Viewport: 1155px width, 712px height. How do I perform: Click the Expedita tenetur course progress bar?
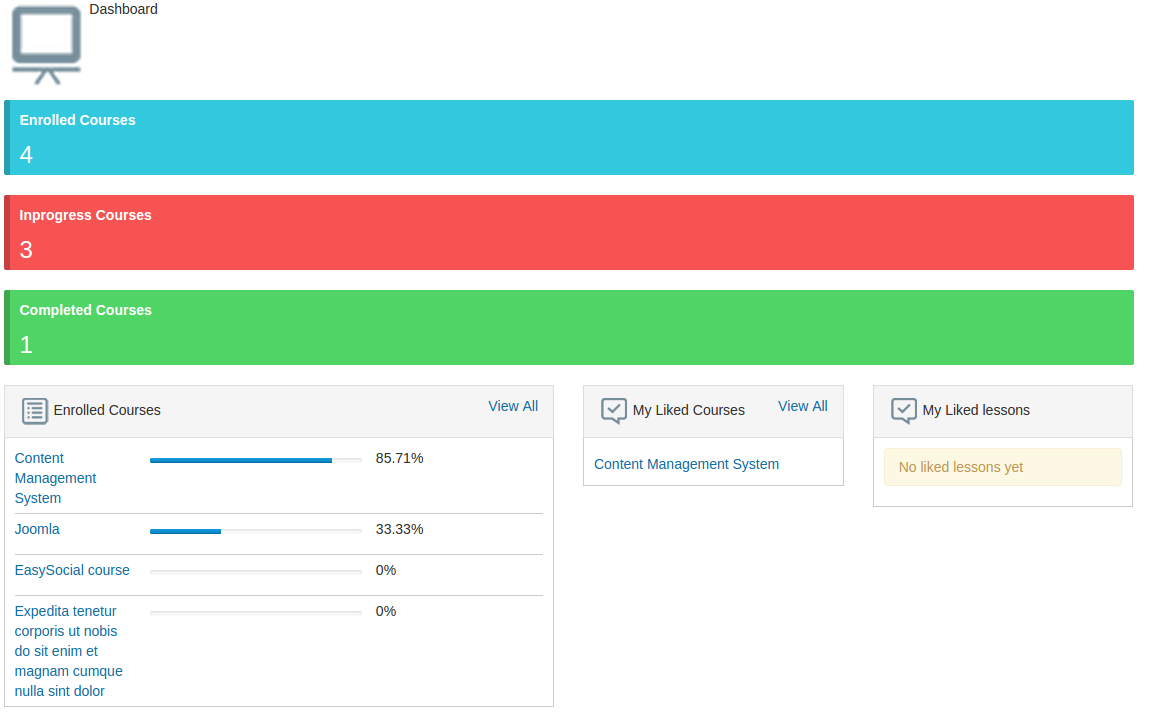pyautogui.click(x=255, y=612)
